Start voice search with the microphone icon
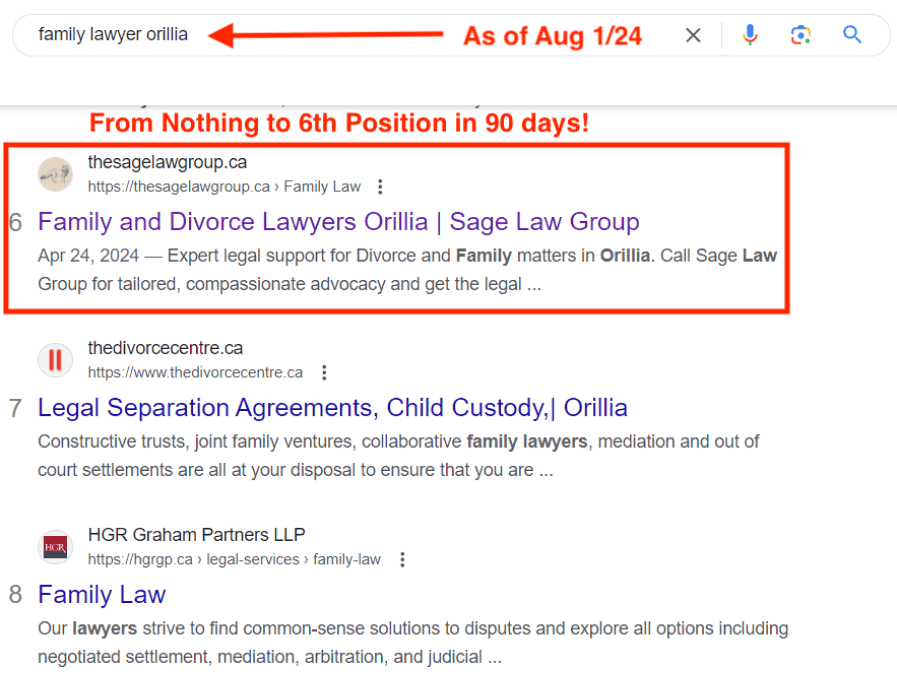Viewport: 897px width, 693px height. point(750,36)
